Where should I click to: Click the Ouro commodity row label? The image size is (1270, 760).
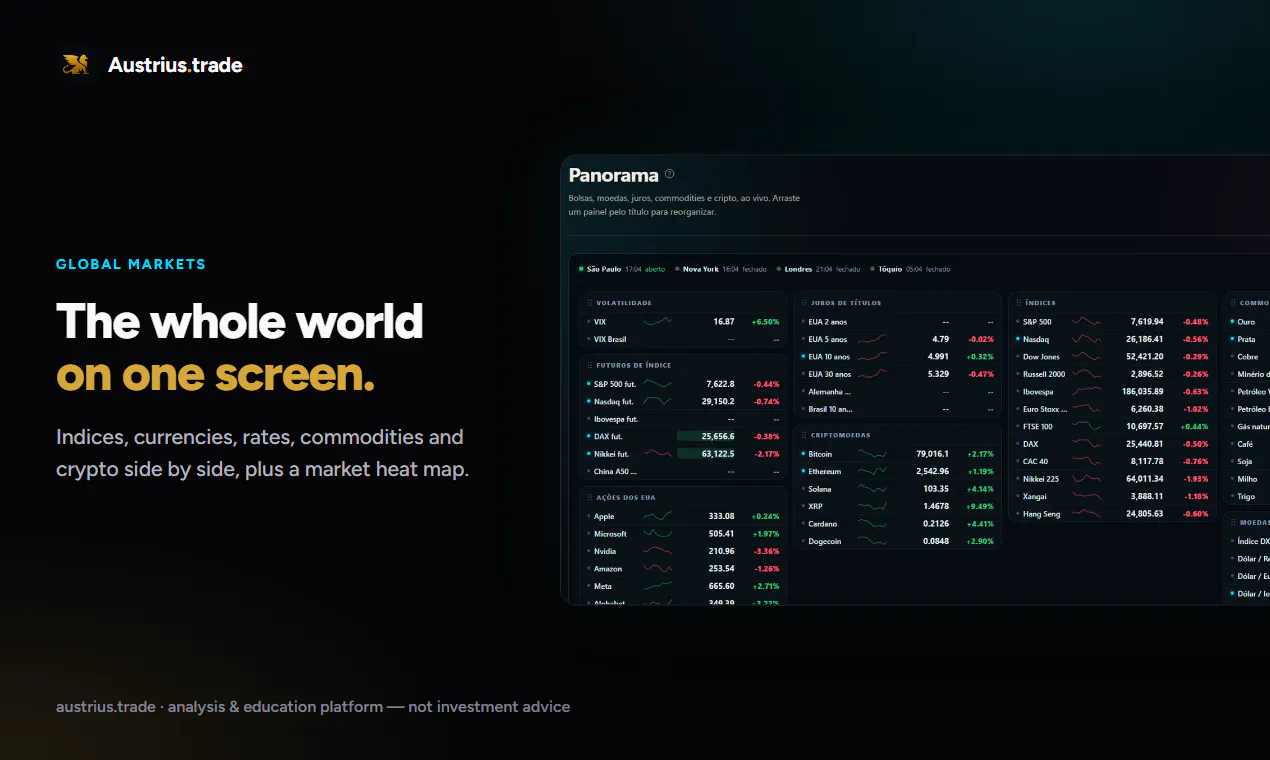1246,322
